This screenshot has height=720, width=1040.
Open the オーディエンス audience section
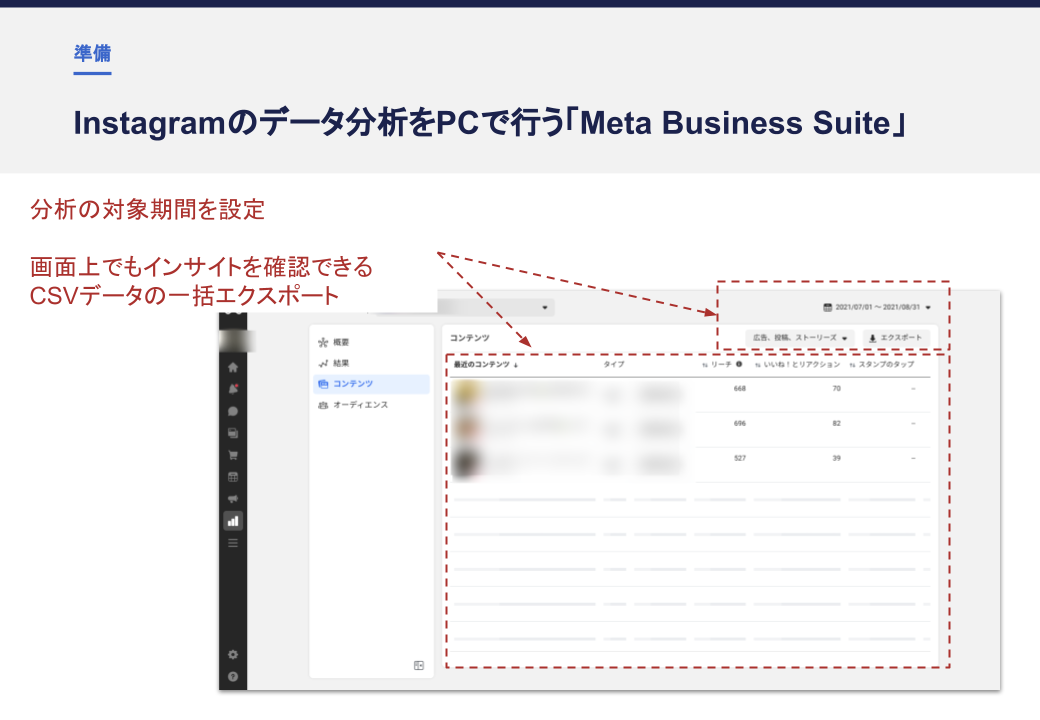click(371, 405)
